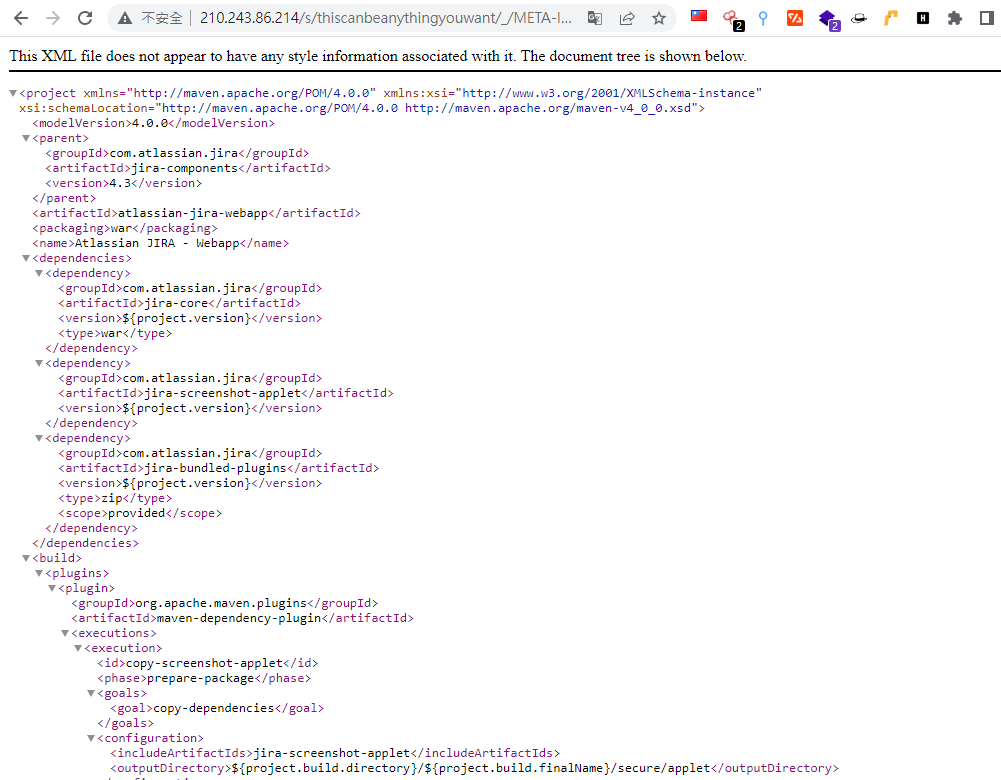The width and height of the screenshot is (1001, 780).
Task: Go forward to next page
Action: 53,18
